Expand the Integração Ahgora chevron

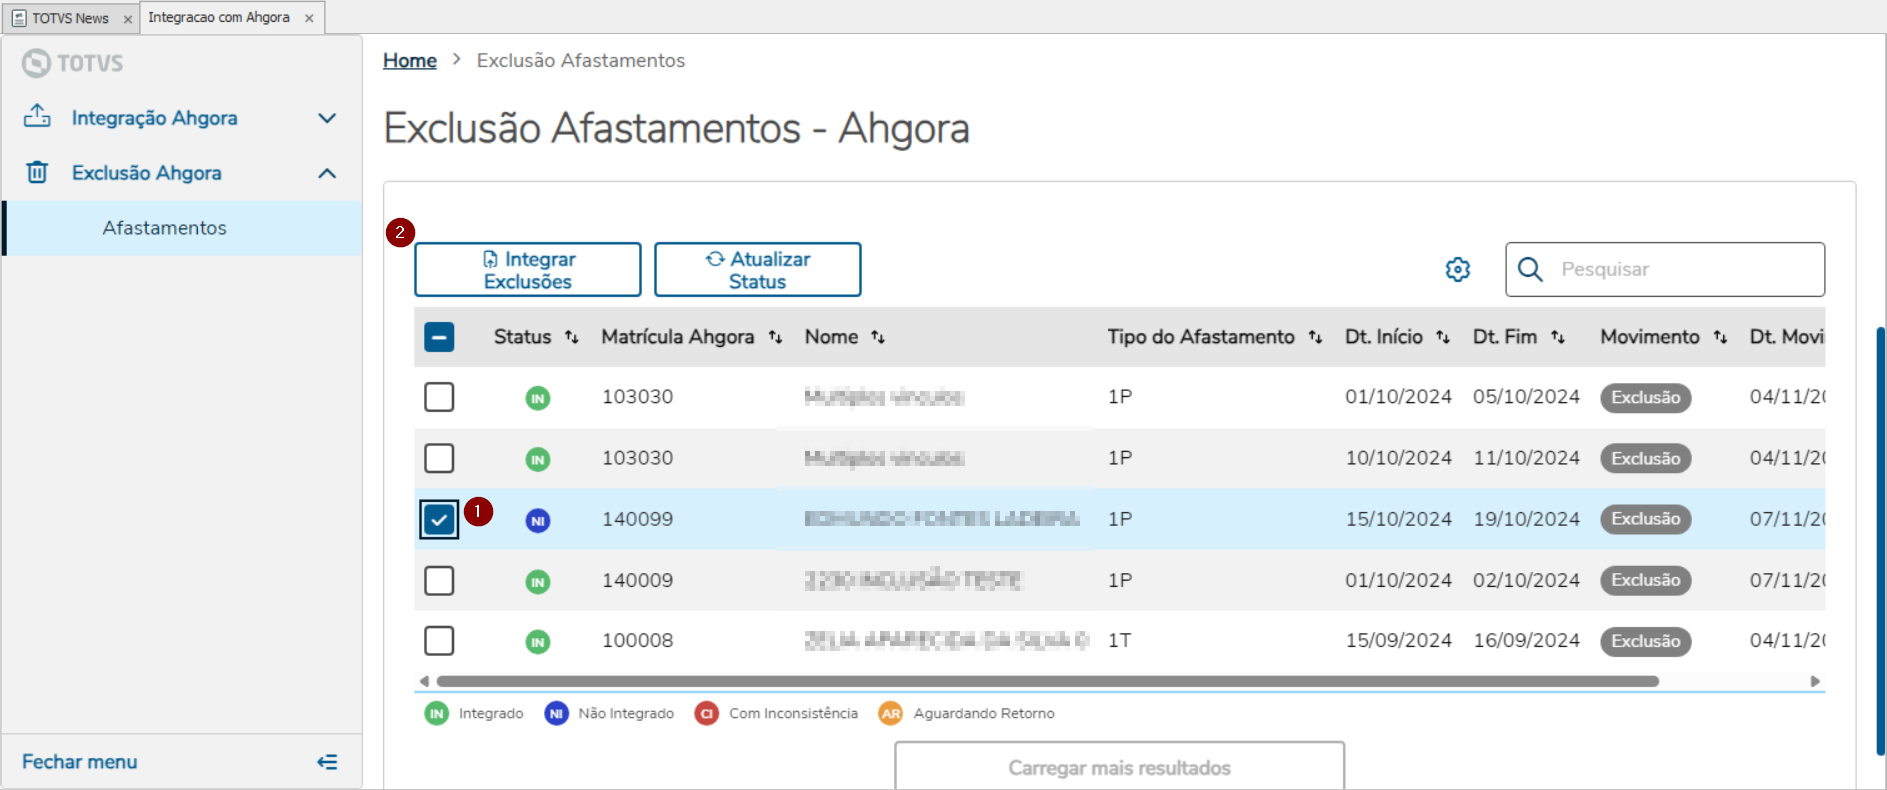[x=327, y=118]
